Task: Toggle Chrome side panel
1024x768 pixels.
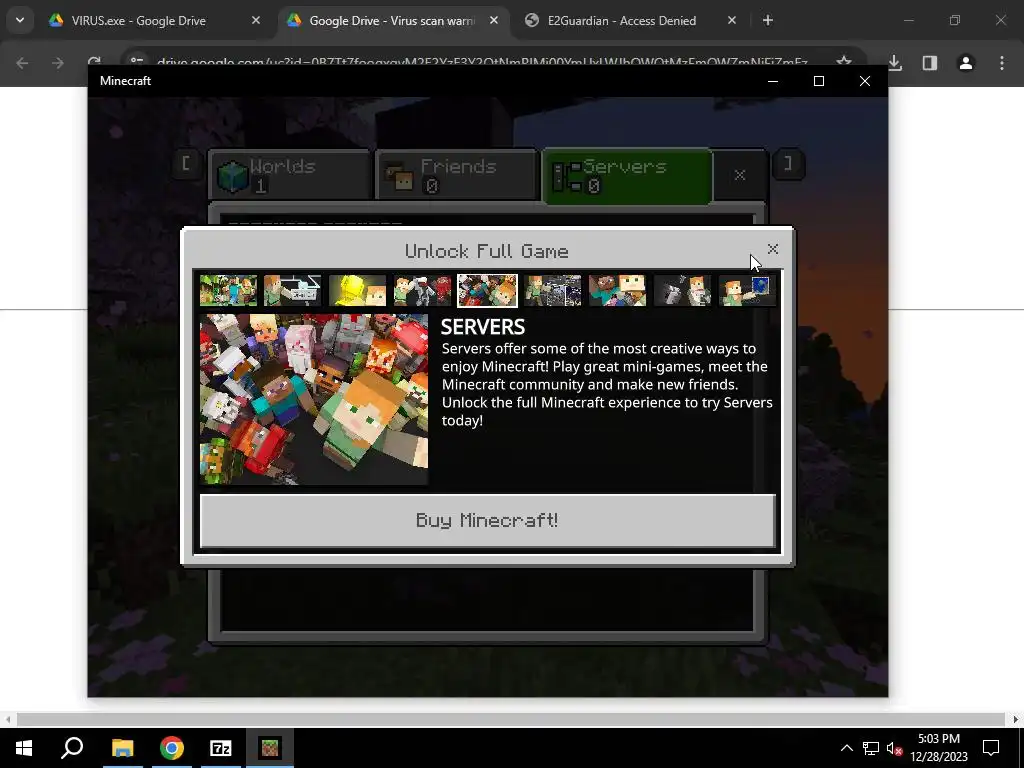Action: pyautogui.click(x=930, y=63)
